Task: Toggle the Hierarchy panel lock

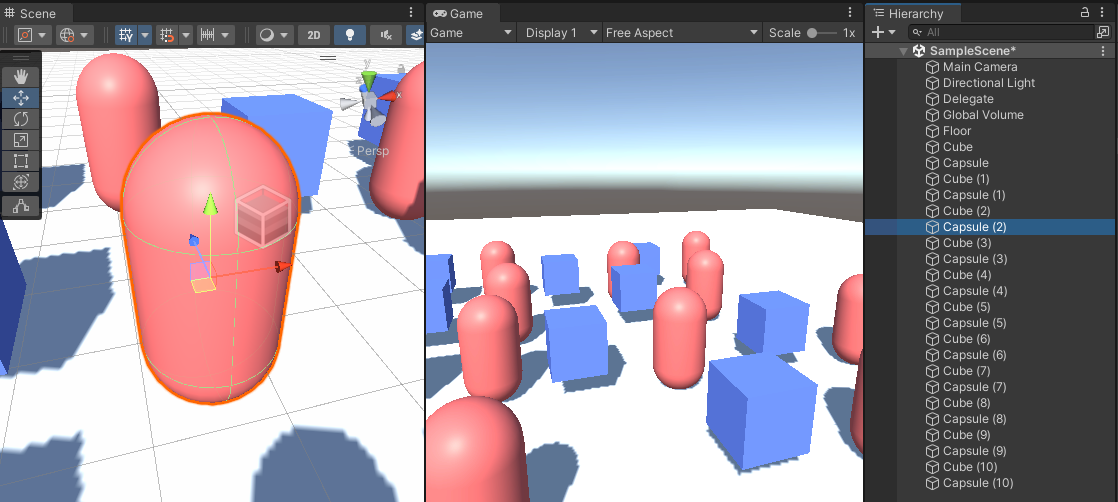Action: 1084,13
